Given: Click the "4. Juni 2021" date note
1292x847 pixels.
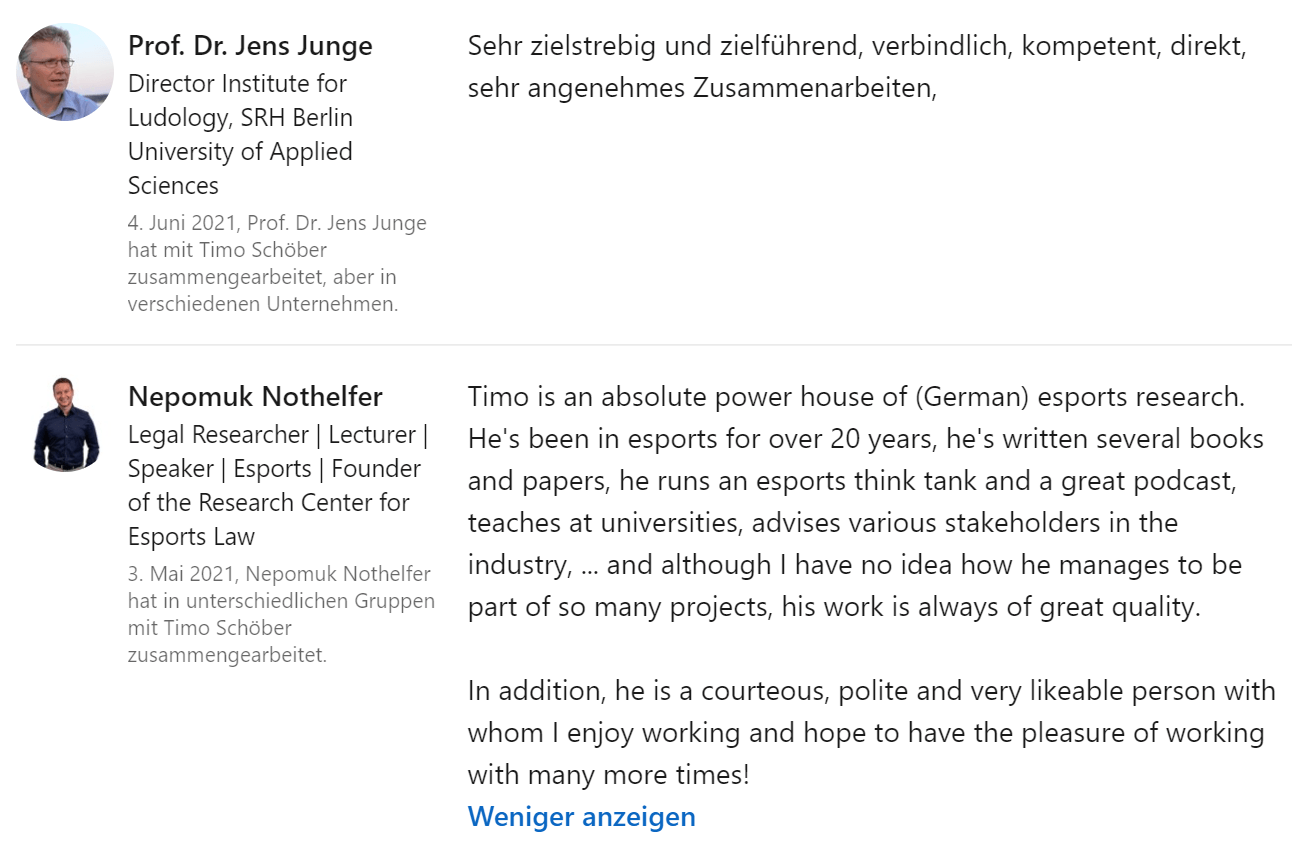Looking at the screenshot, I should tap(182, 223).
